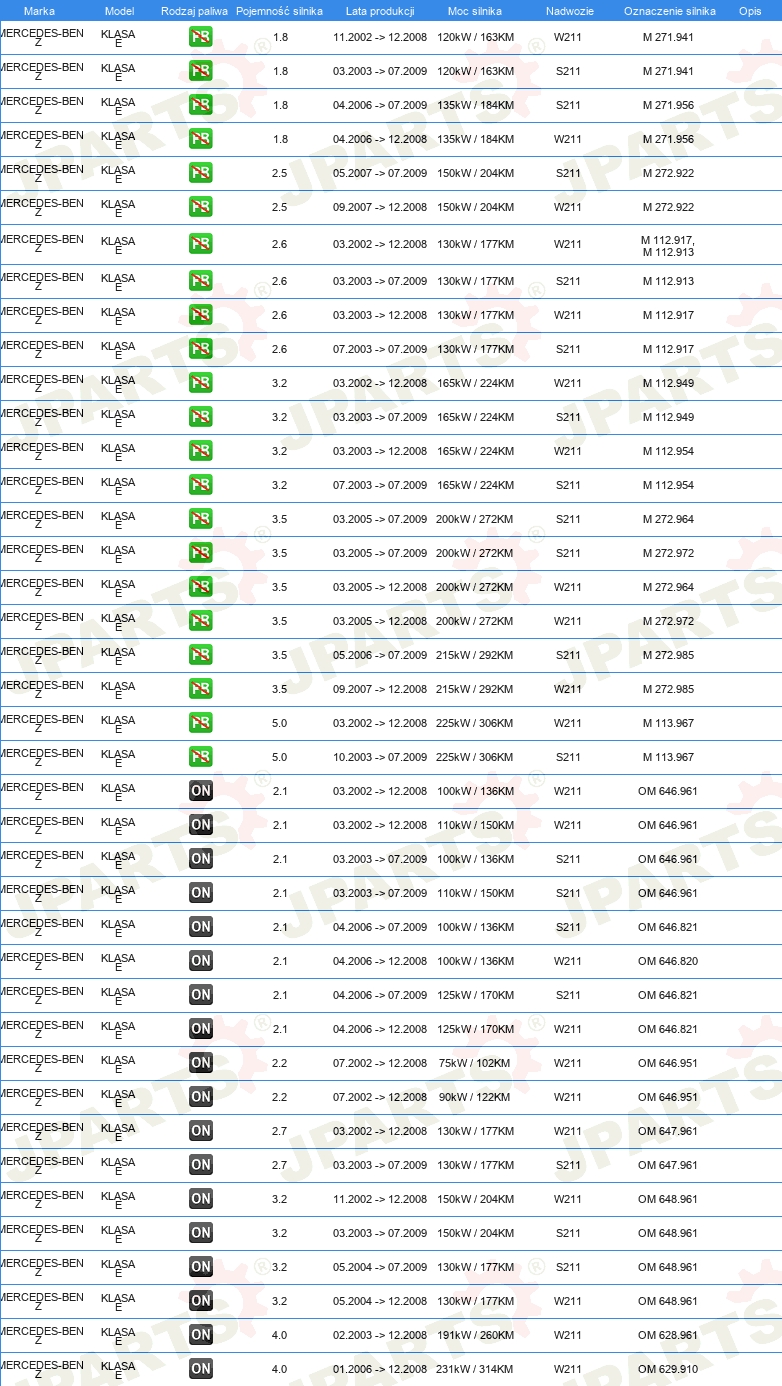This screenshot has width=782, height=1386.
Task: Click the 90kW / 122KM power cell
Action: click(x=475, y=1097)
